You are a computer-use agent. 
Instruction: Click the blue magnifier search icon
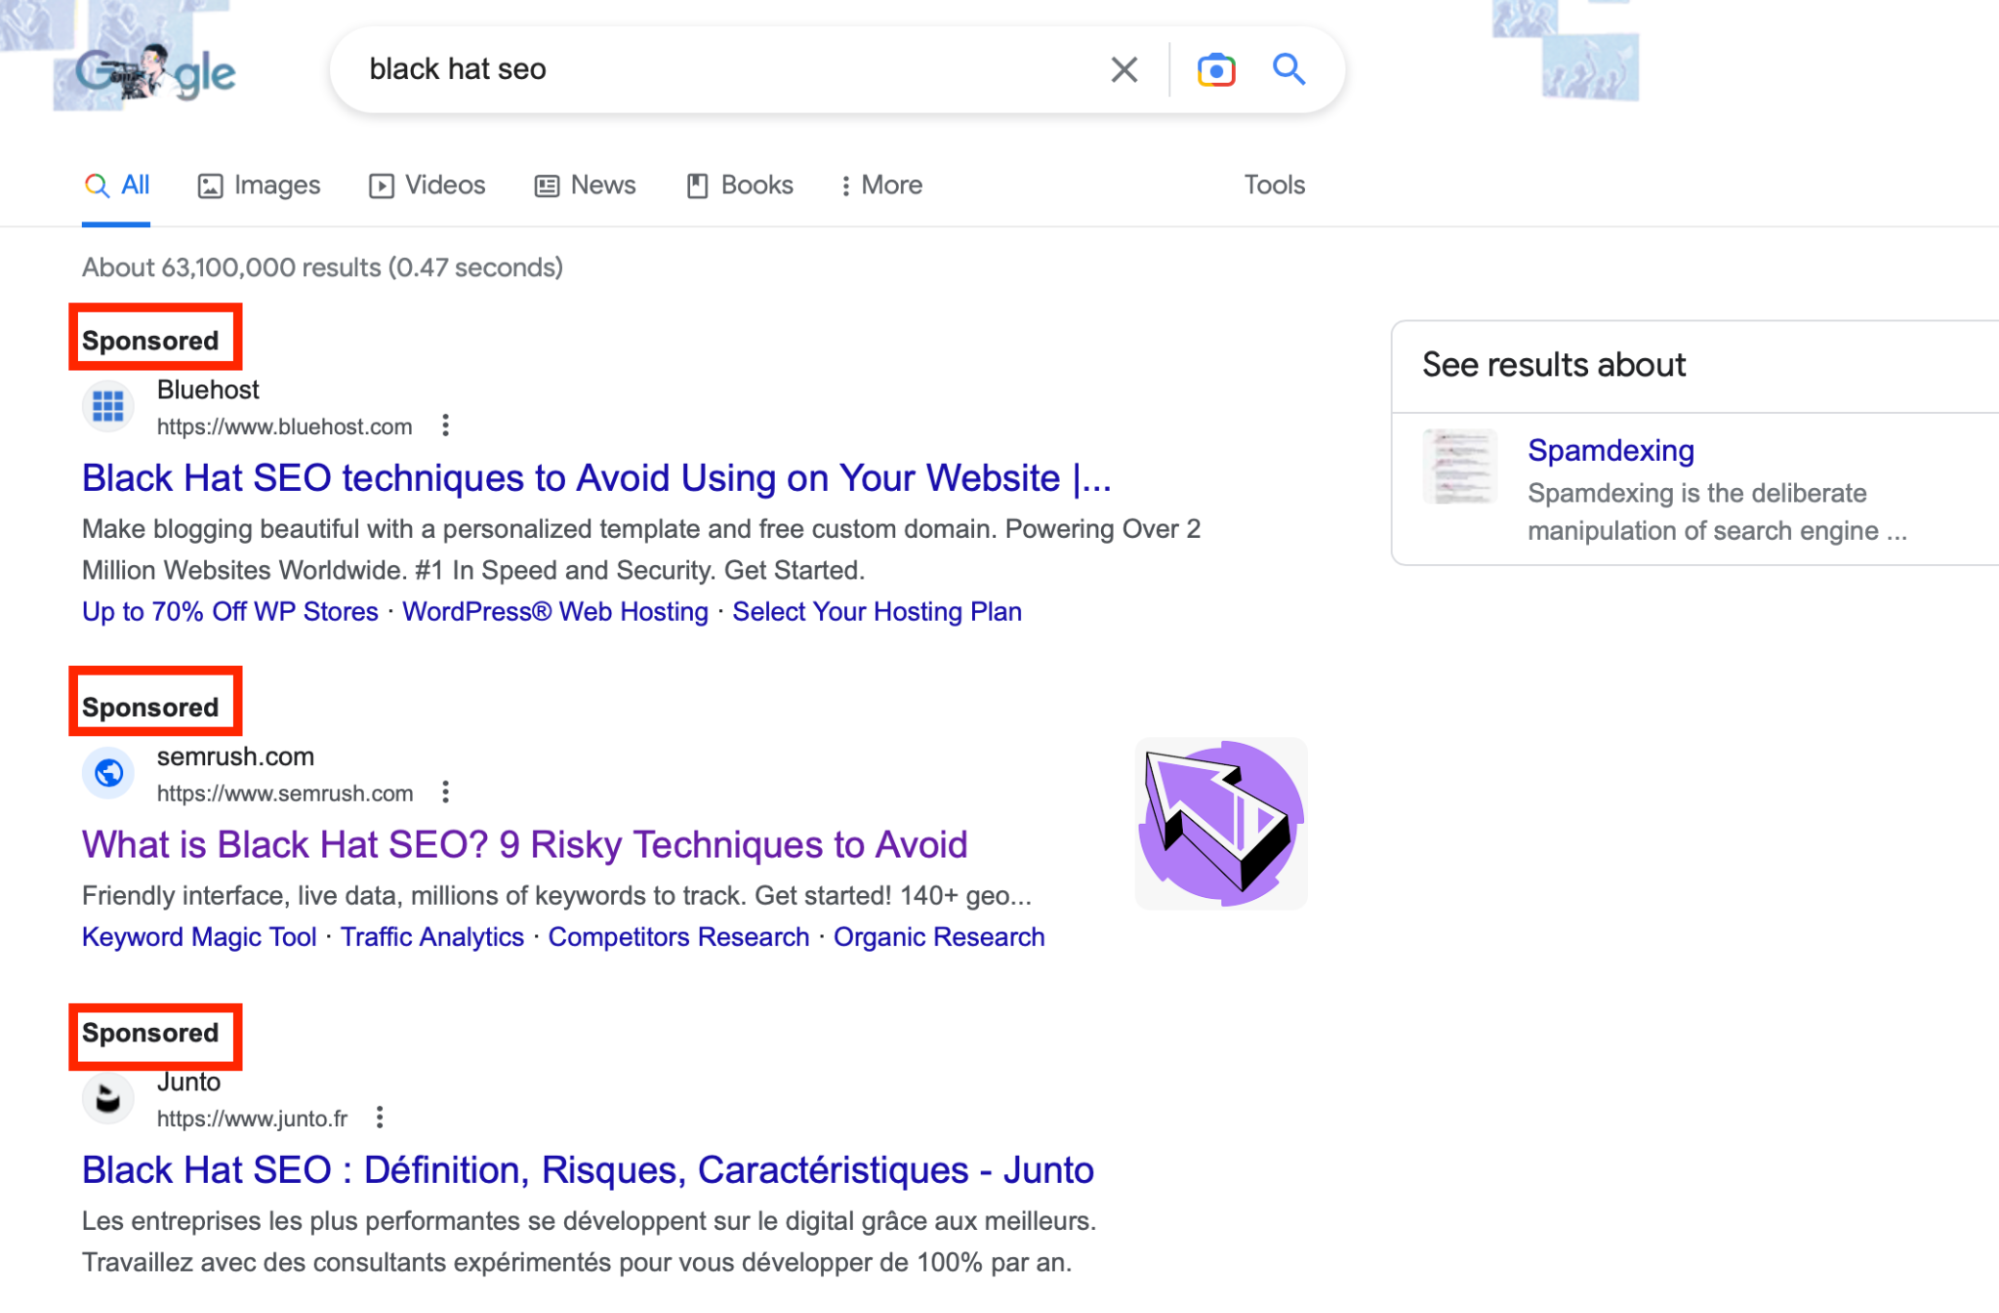(1288, 69)
